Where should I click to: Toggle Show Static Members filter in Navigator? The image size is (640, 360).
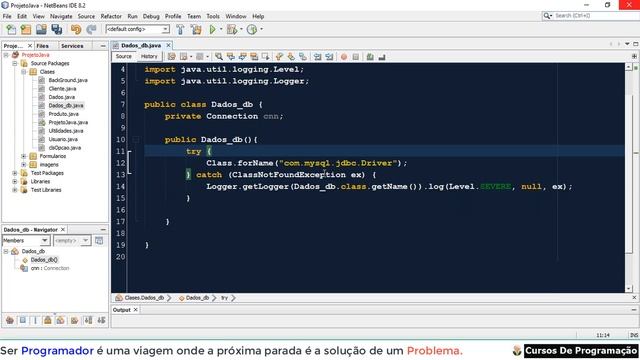click(x=35, y=320)
